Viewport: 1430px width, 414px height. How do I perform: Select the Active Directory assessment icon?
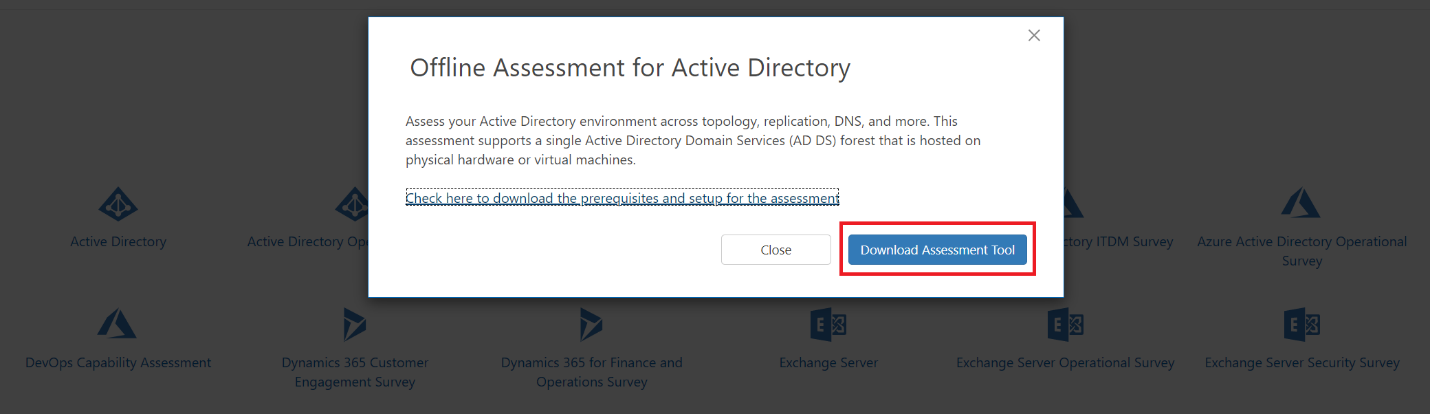pyautogui.click(x=118, y=204)
